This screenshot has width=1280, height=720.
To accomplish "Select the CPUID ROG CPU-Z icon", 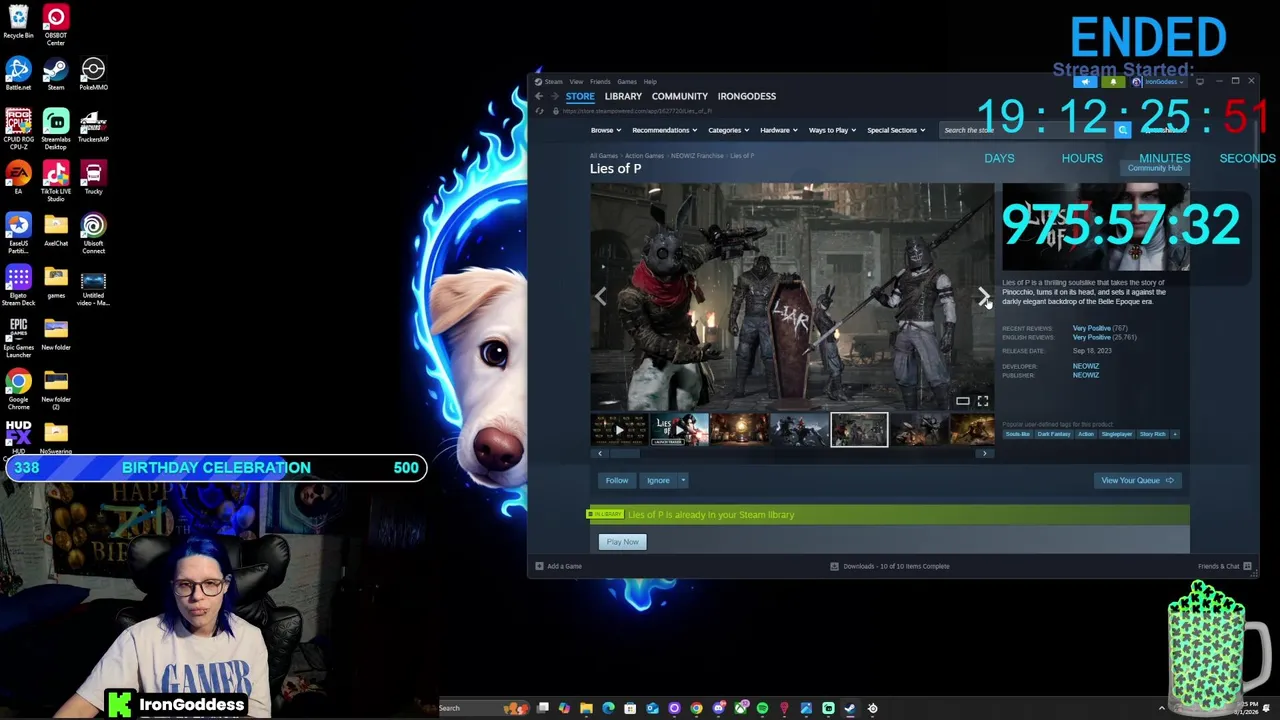I will pos(18,129).
